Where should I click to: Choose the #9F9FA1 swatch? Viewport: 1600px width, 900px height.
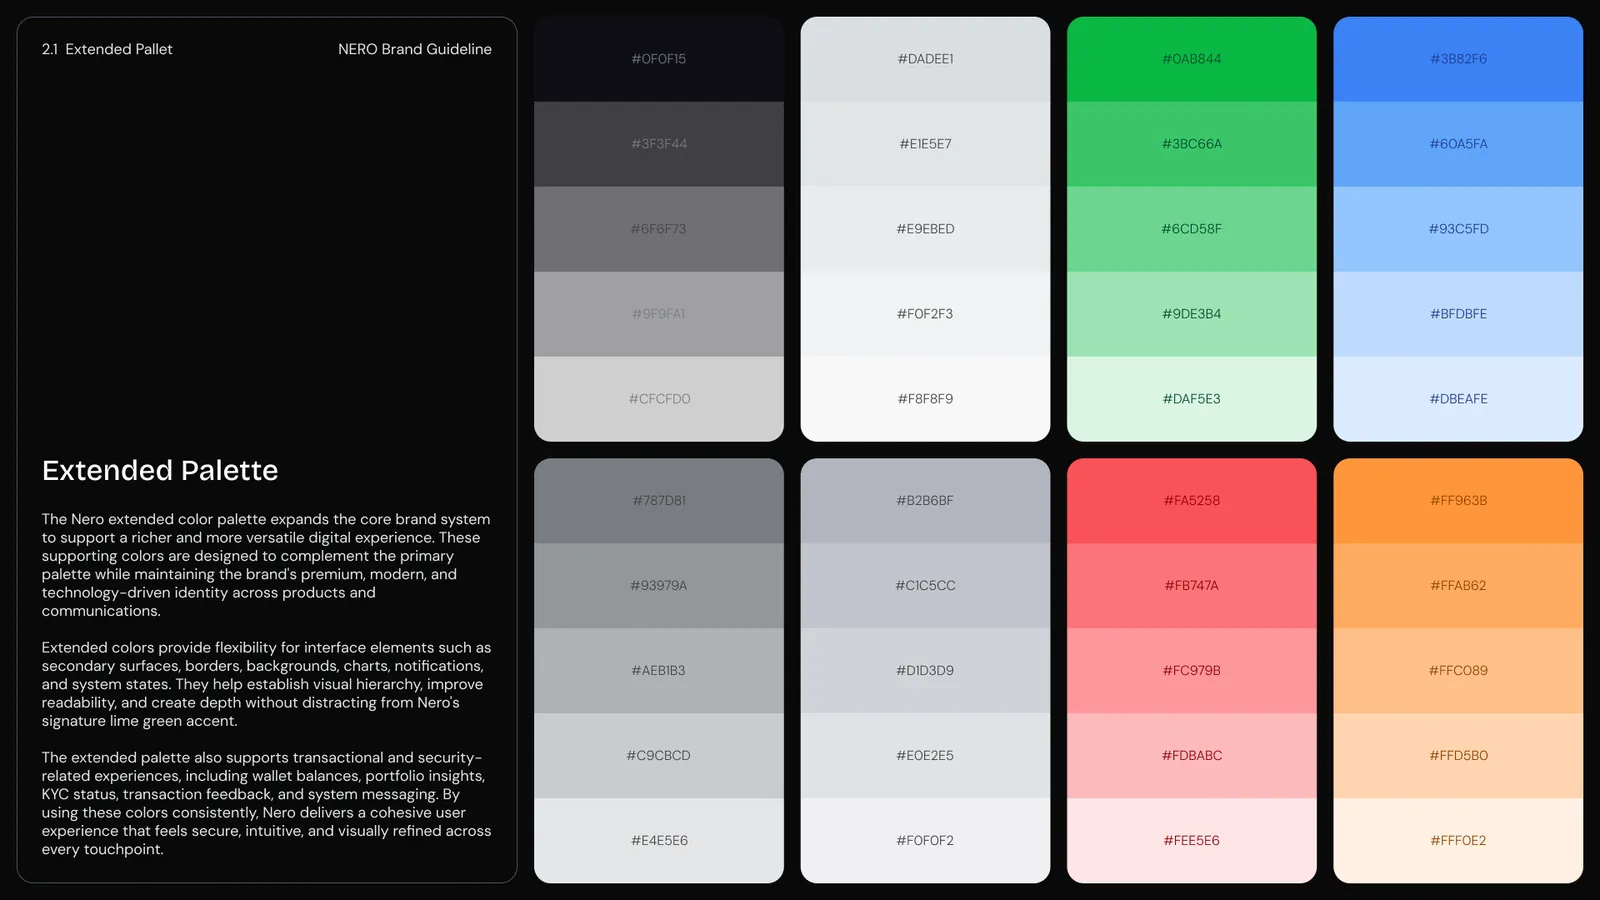[x=659, y=314]
